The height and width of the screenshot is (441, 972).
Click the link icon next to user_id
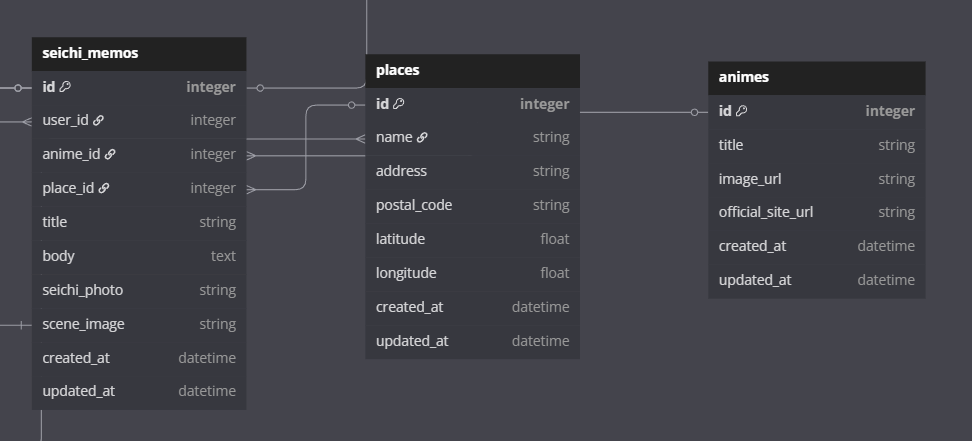[98, 121]
